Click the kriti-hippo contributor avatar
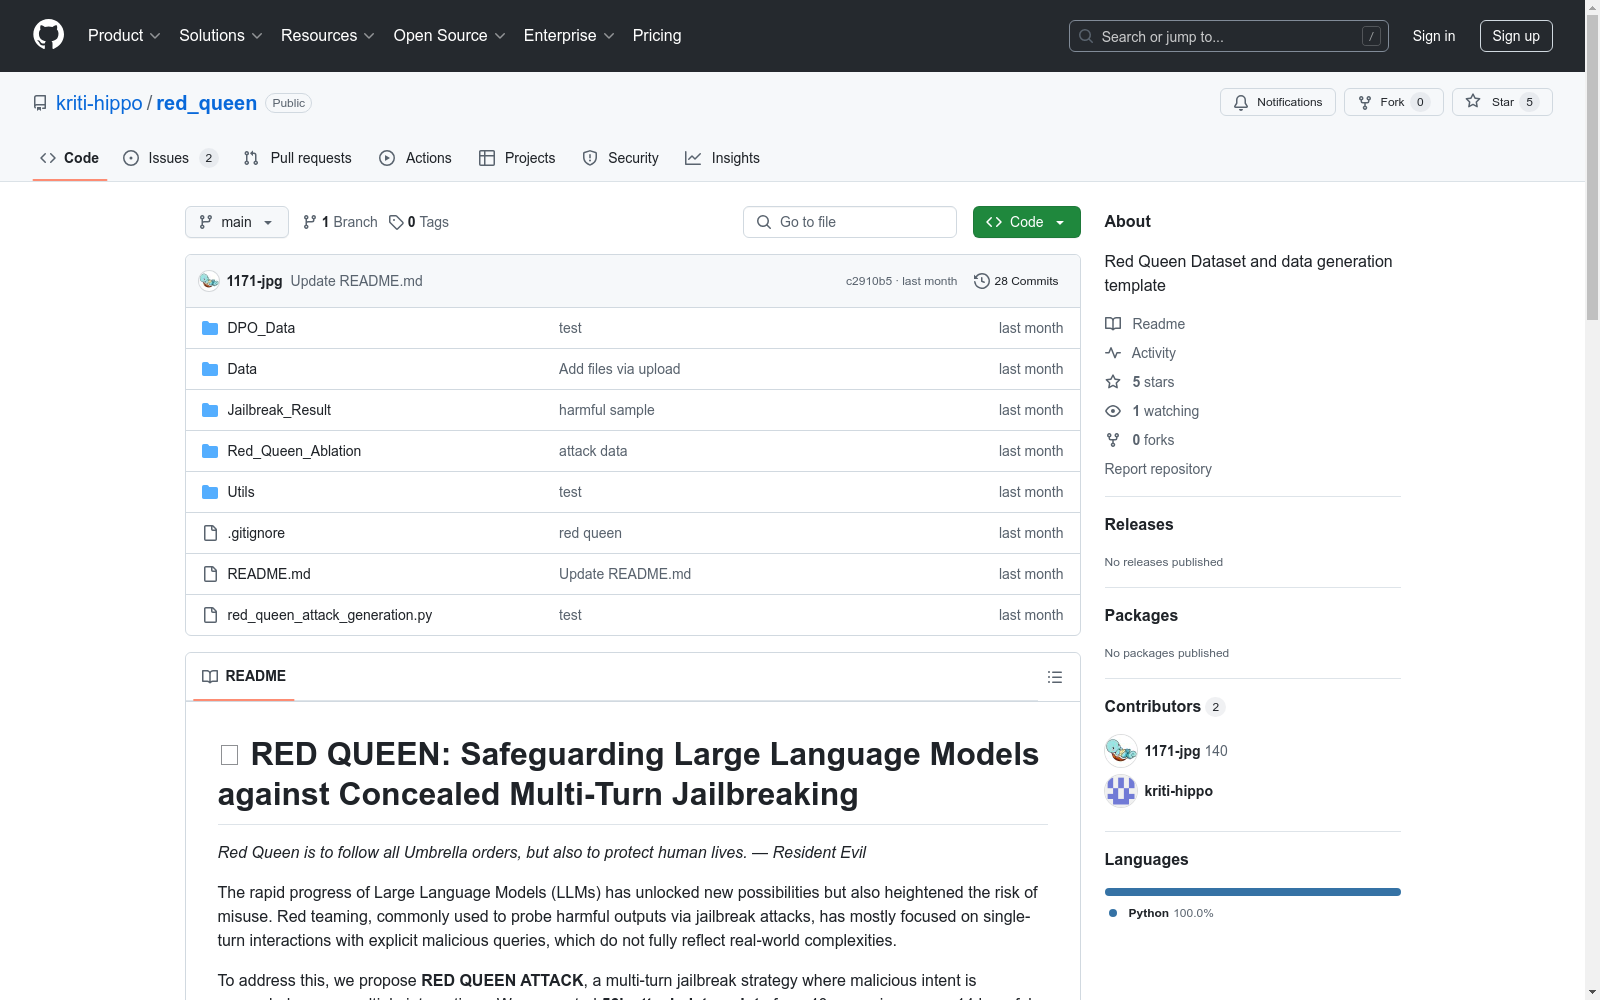 1121,791
